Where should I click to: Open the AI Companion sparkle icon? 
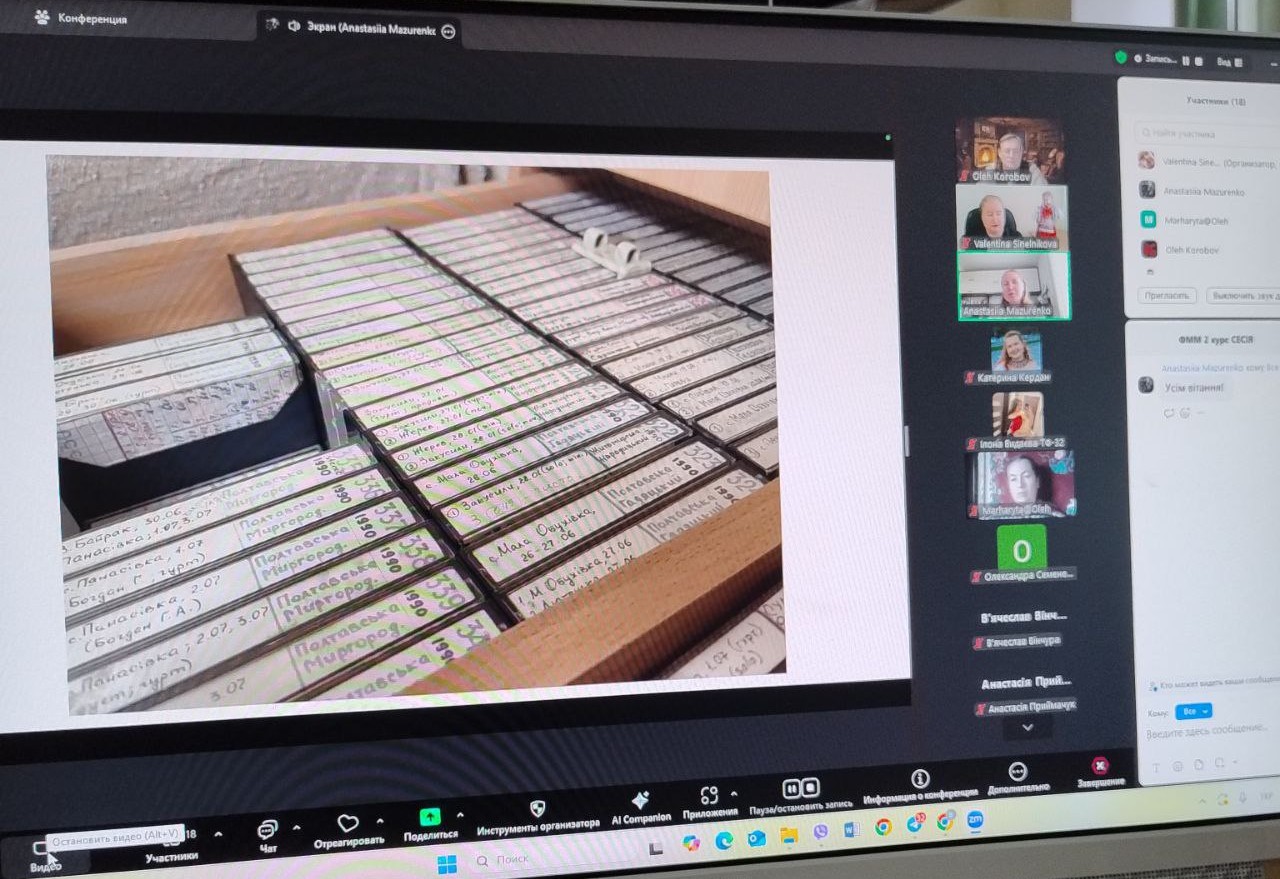(x=640, y=802)
